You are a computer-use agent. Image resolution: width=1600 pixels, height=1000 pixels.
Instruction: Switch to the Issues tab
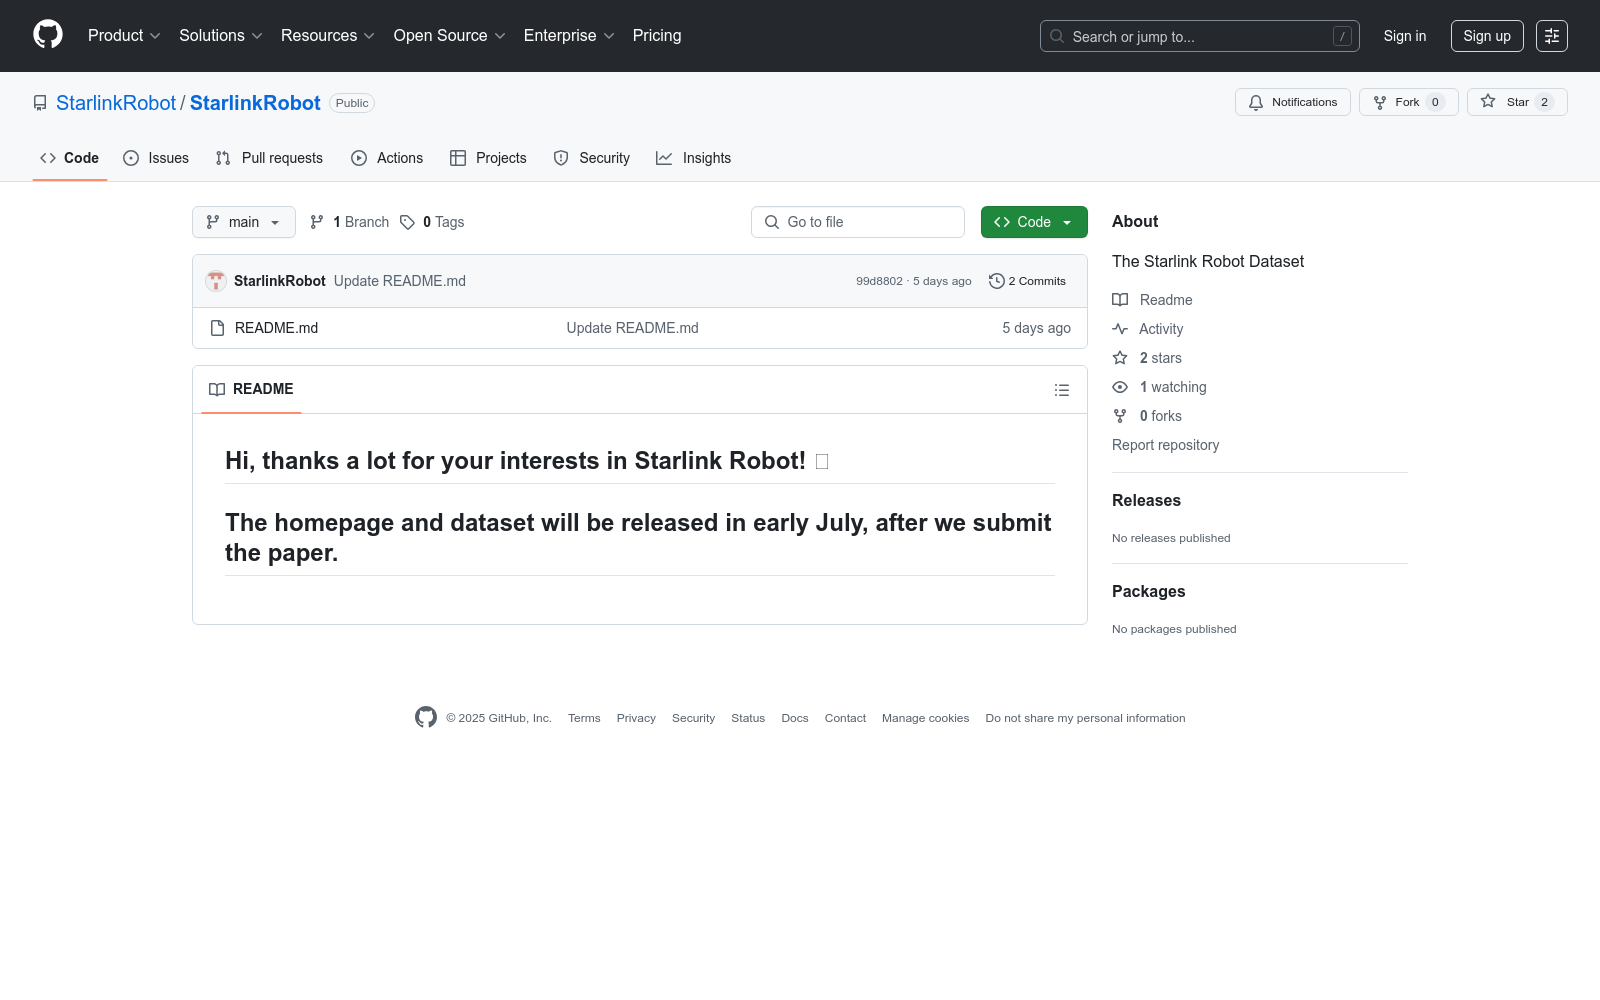pyautogui.click(x=156, y=158)
